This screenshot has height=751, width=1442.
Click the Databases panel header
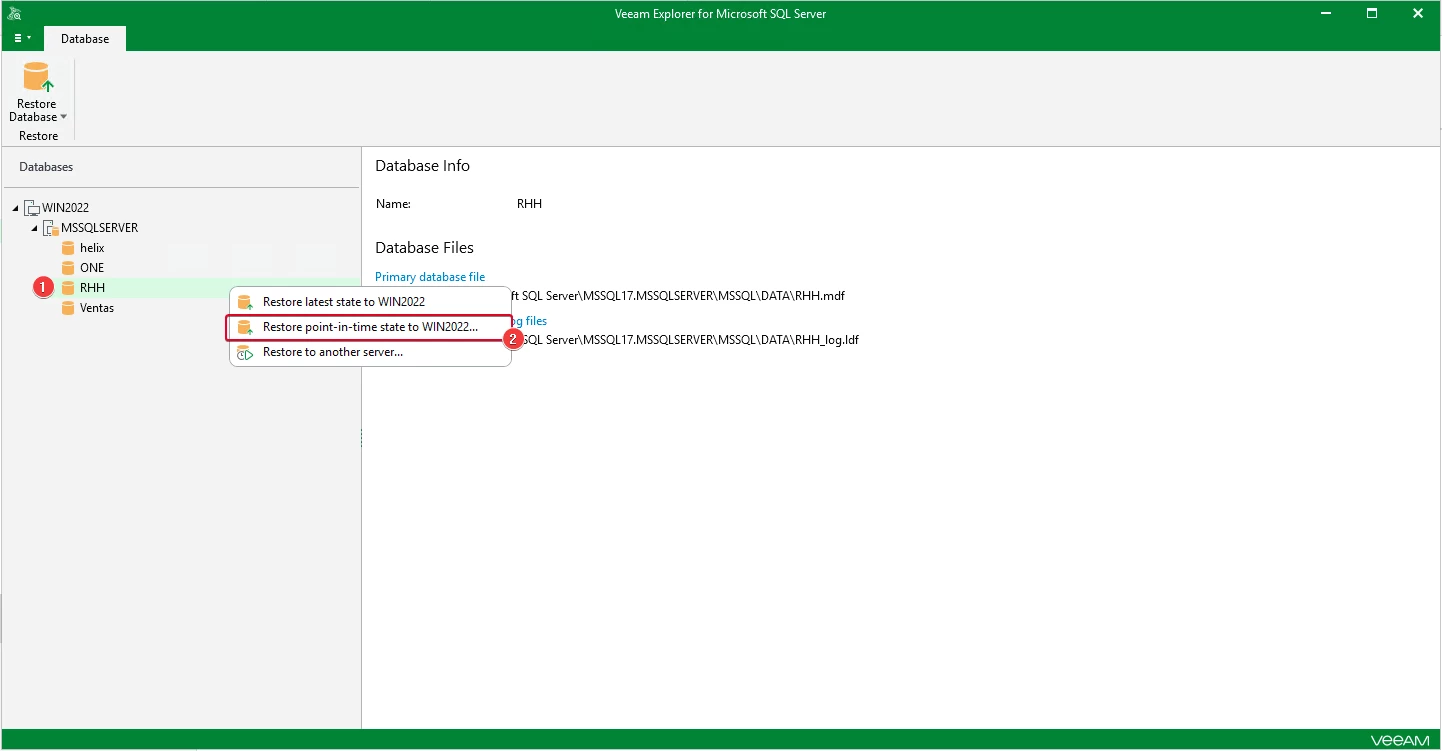46,167
